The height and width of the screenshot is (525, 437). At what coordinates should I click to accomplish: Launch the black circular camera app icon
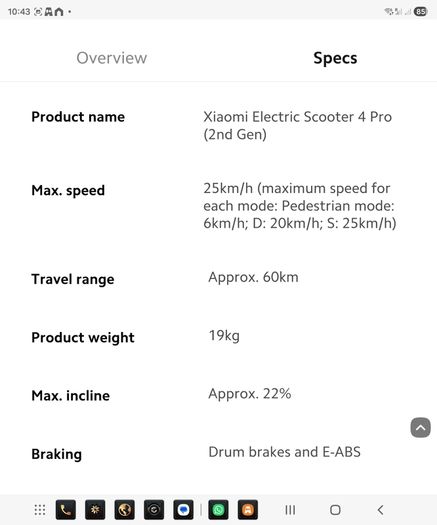point(154,510)
